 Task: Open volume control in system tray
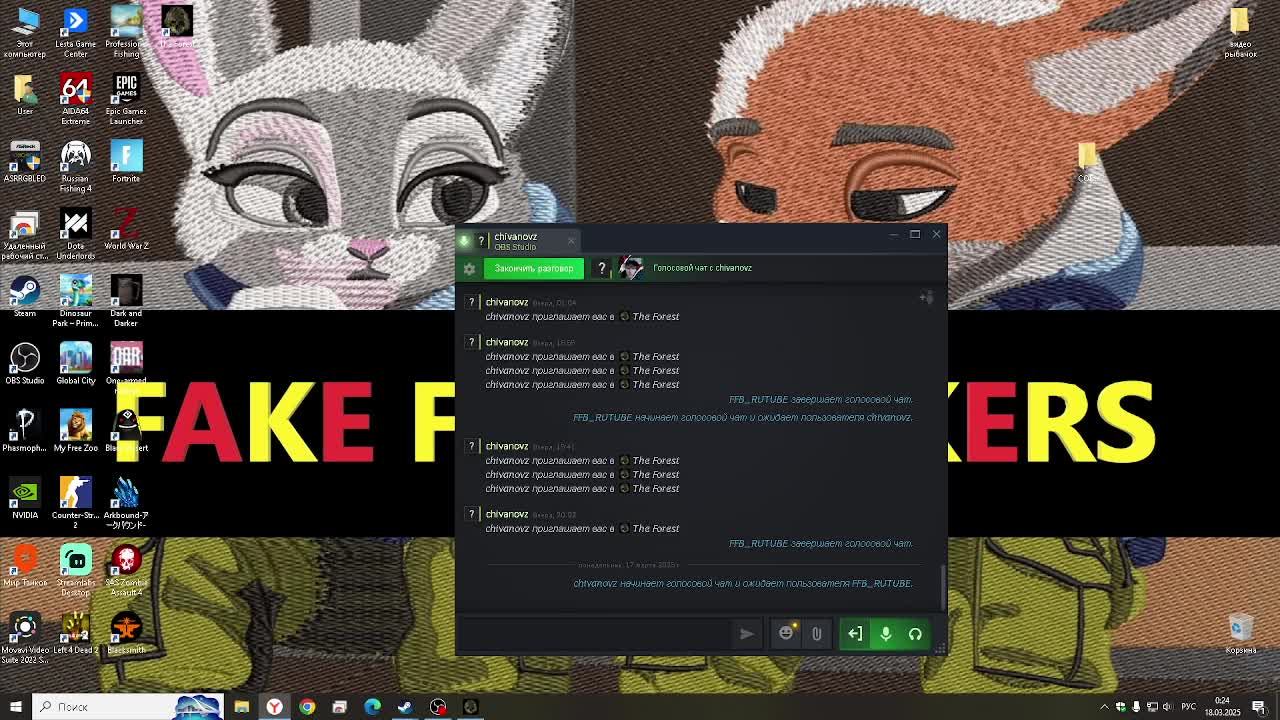tap(1168, 707)
